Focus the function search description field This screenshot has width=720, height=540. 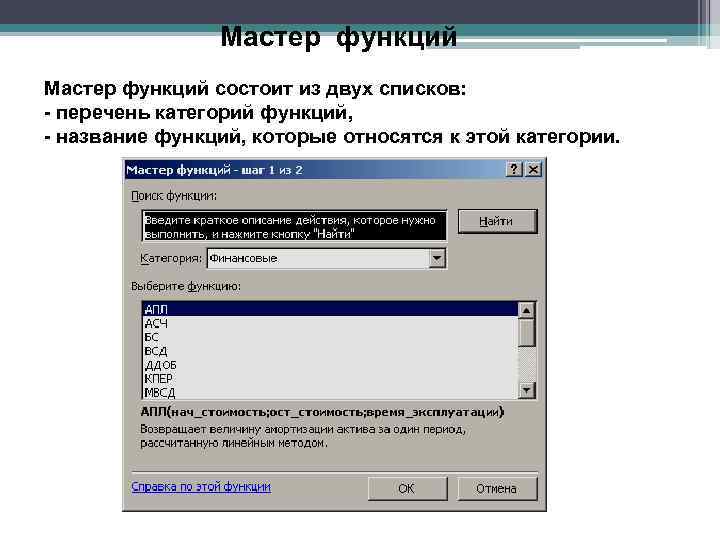294,225
